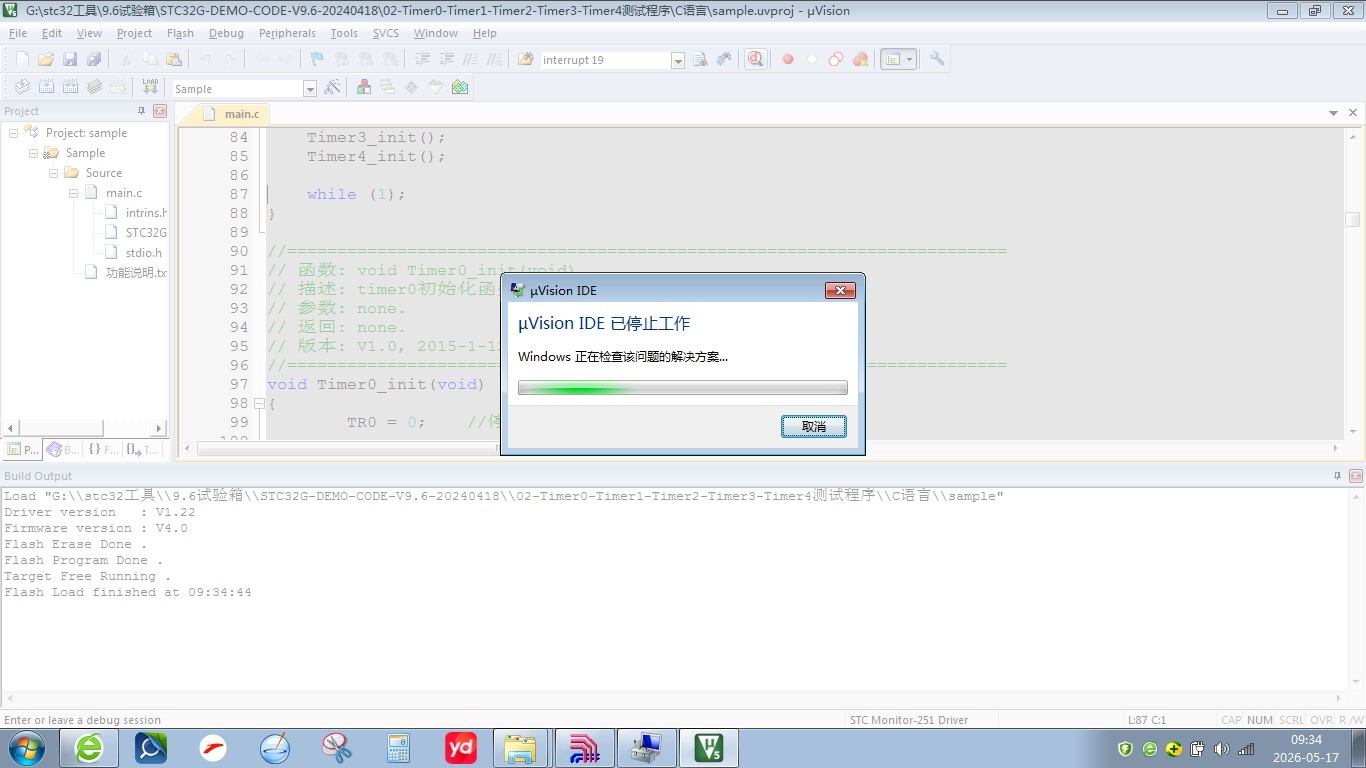The image size is (1366, 768).
Task: Click the Build target icon
Action: point(46,88)
